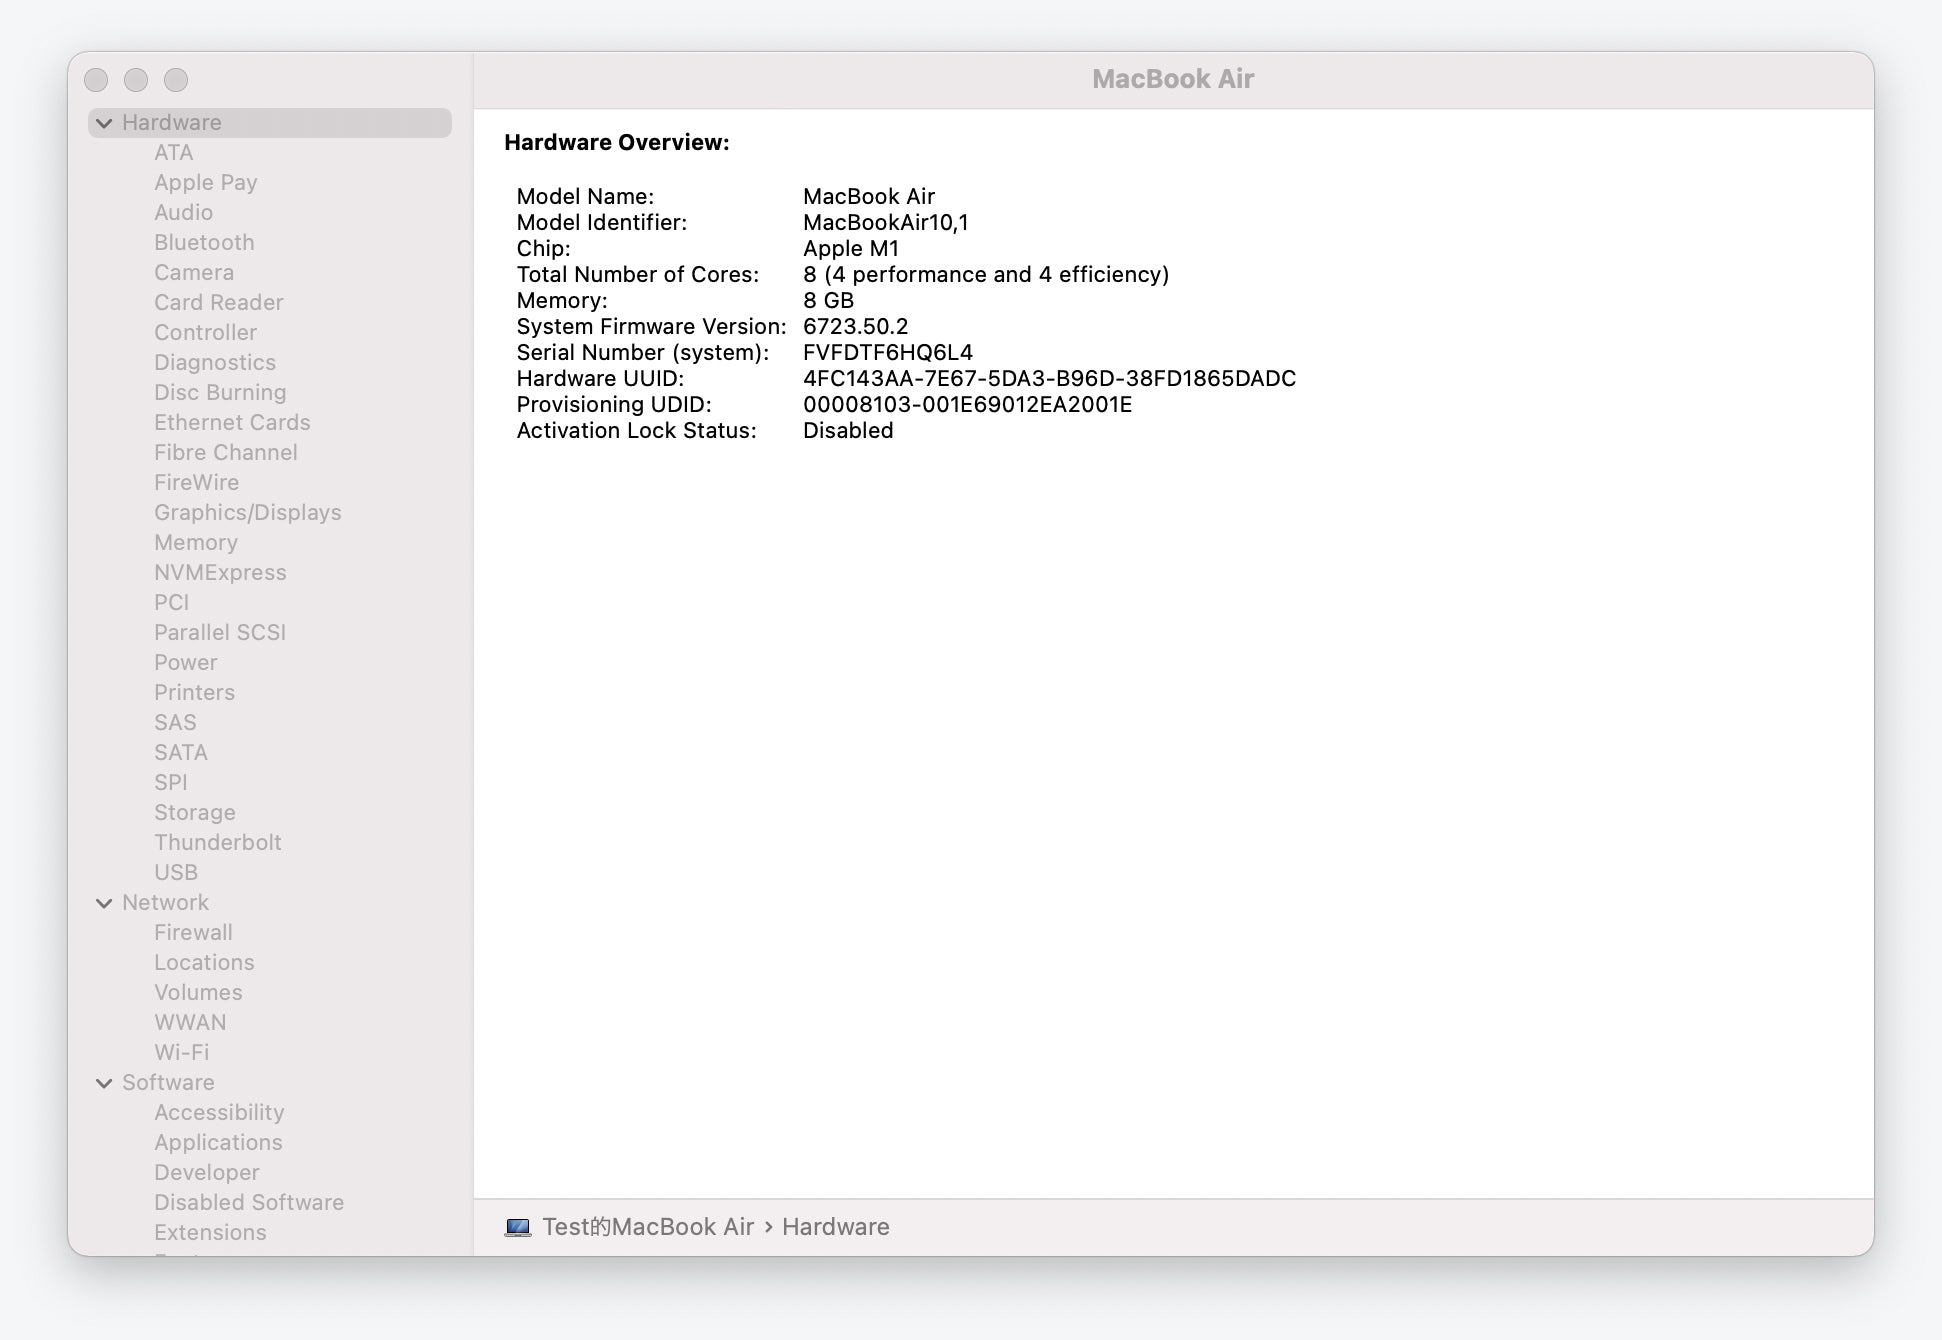Viewport: 1942px width, 1340px height.
Task: Open Firewall under Network
Action: tap(193, 933)
